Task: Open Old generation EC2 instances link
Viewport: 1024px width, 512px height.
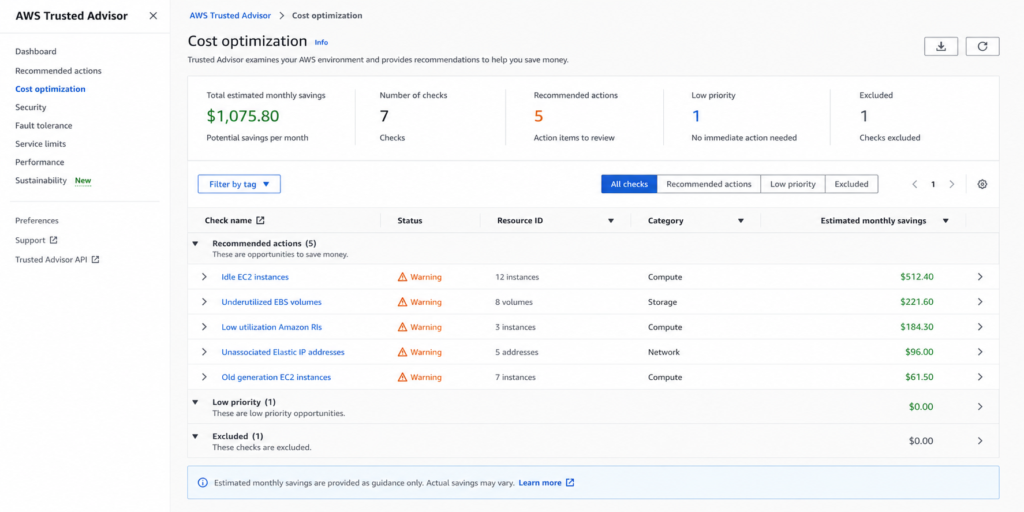Action: (x=276, y=377)
